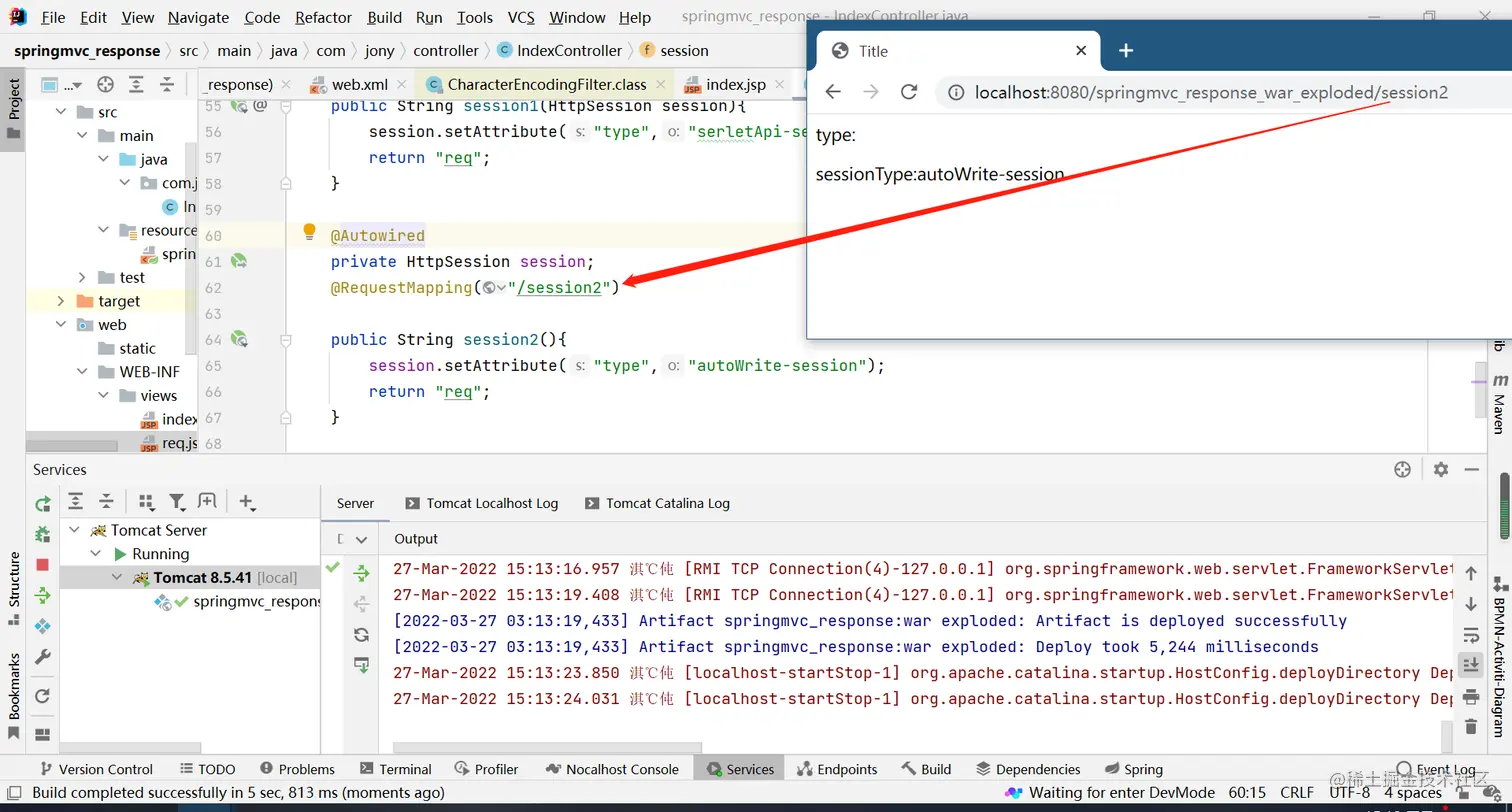This screenshot has height=812, width=1512.
Task: Collapse the Tomcat Server node in Services
Action: 74,530
